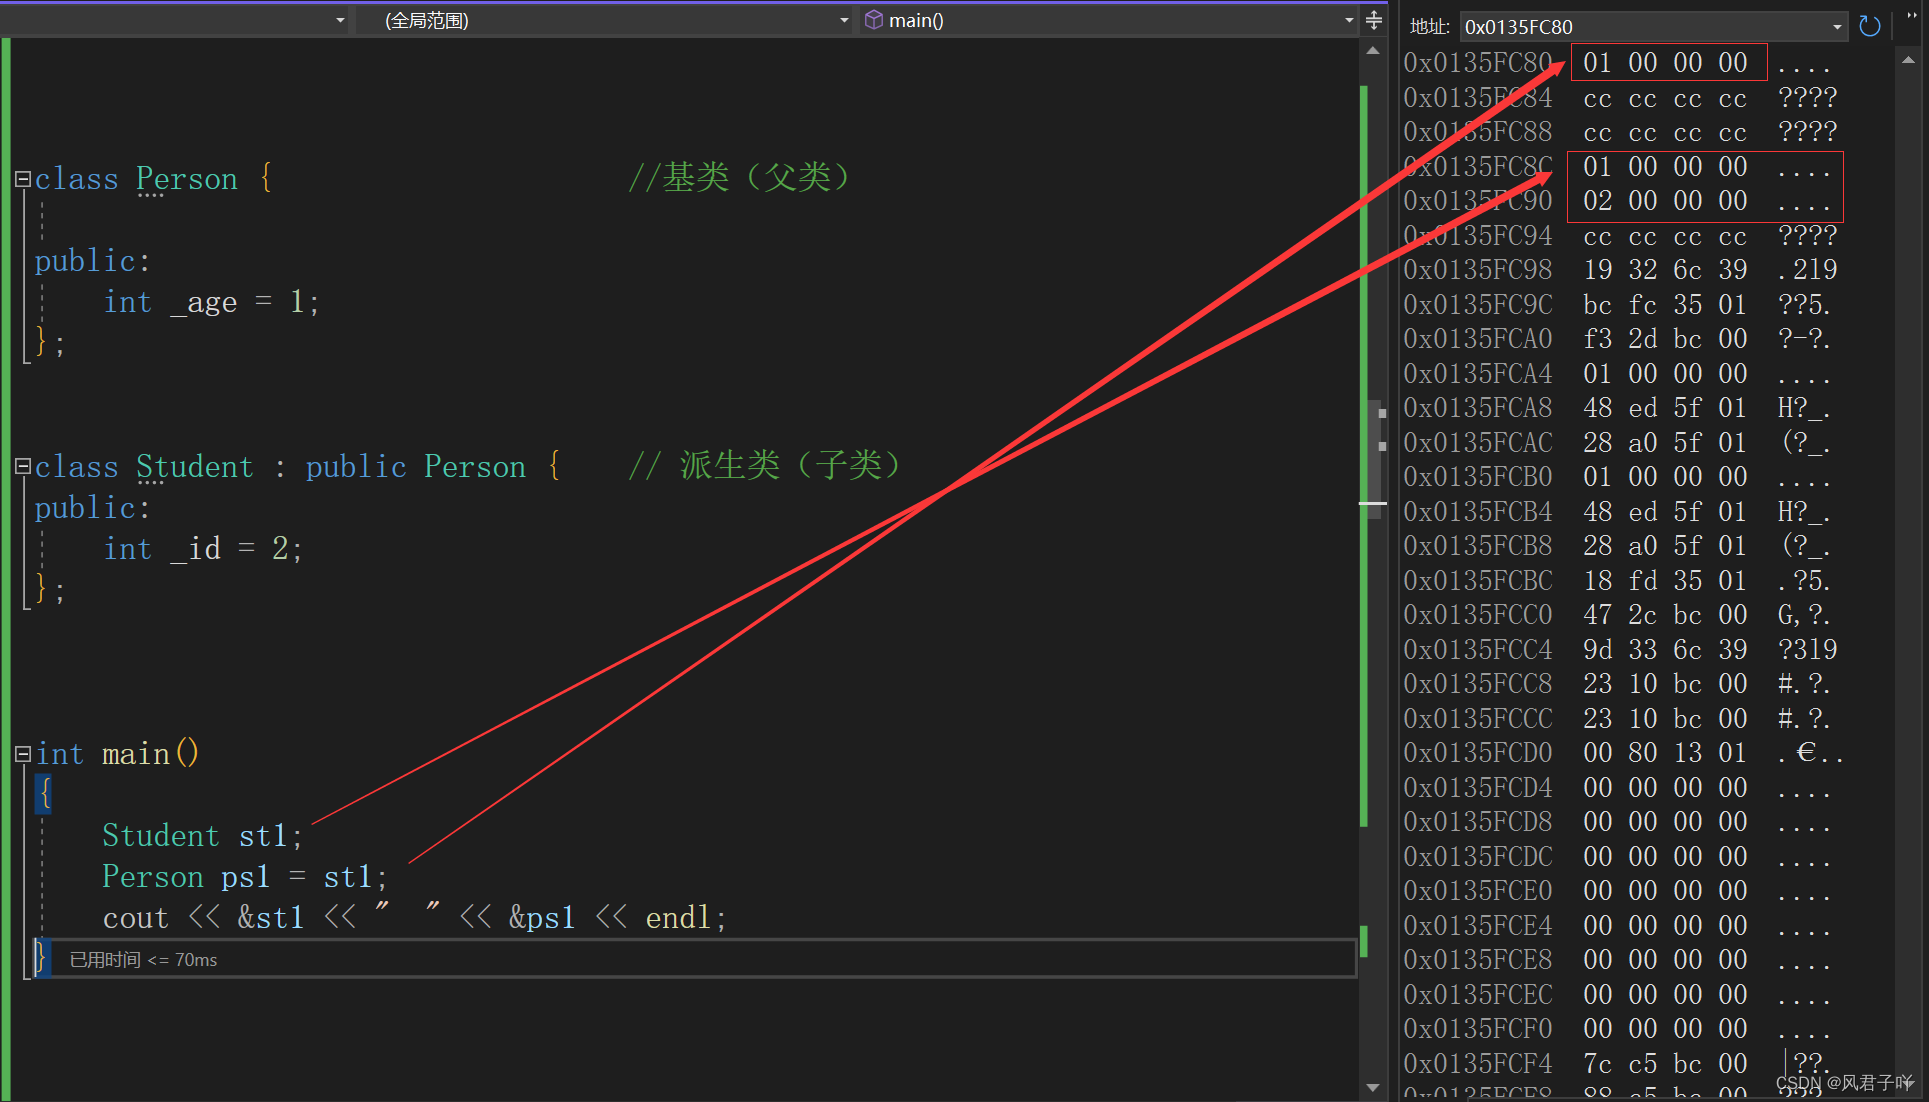1929x1102 pixels.
Task: Click the elapsed time 已用时间 <= 70ms hint
Action: point(144,960)
